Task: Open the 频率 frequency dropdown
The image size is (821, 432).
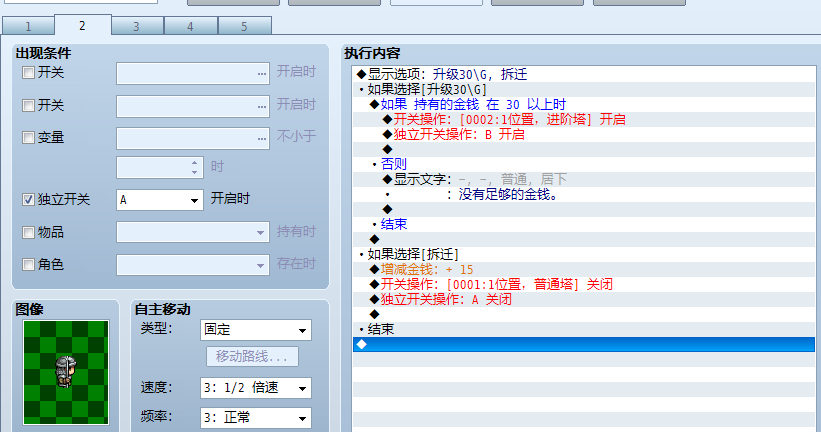Action: (x=256, y=418)
